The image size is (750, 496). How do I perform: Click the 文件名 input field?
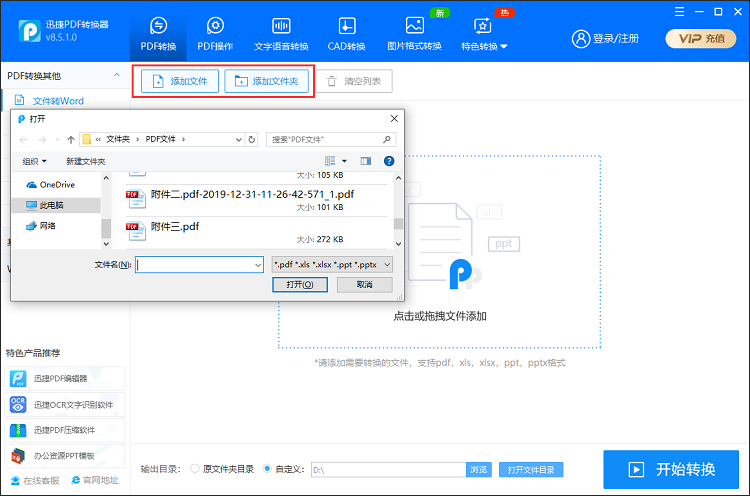(198, 265)
